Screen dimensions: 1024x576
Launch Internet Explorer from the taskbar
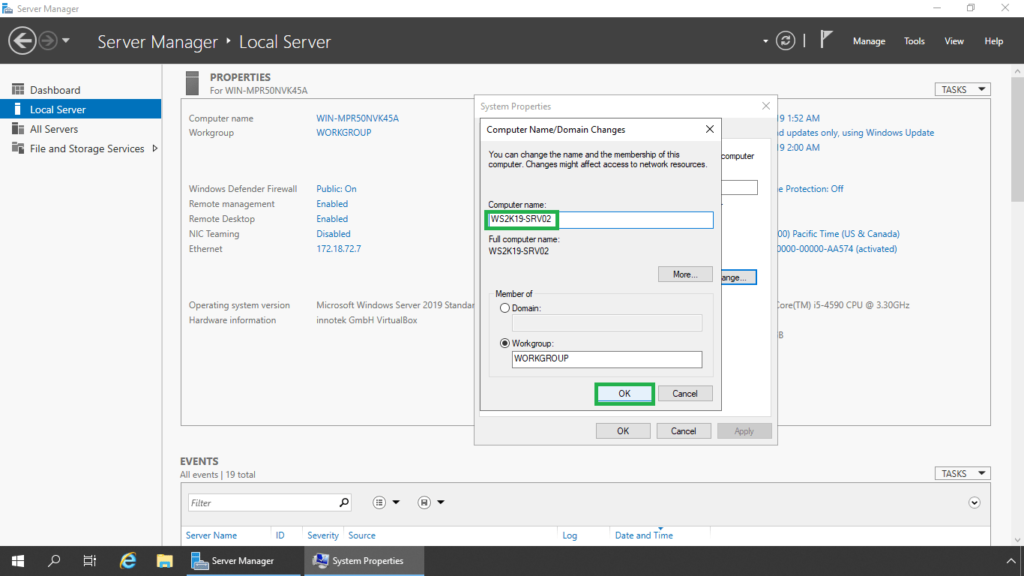point(127,561)
